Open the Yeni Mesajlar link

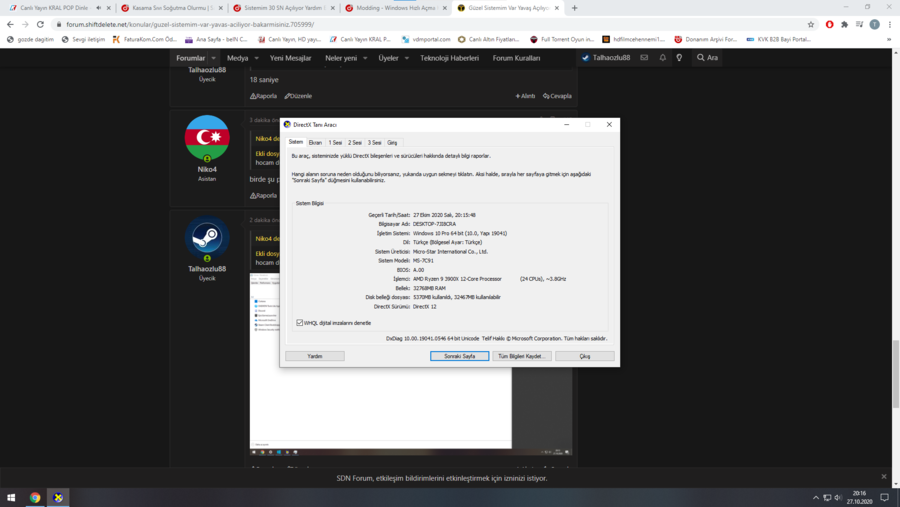[x=290, y=58]
